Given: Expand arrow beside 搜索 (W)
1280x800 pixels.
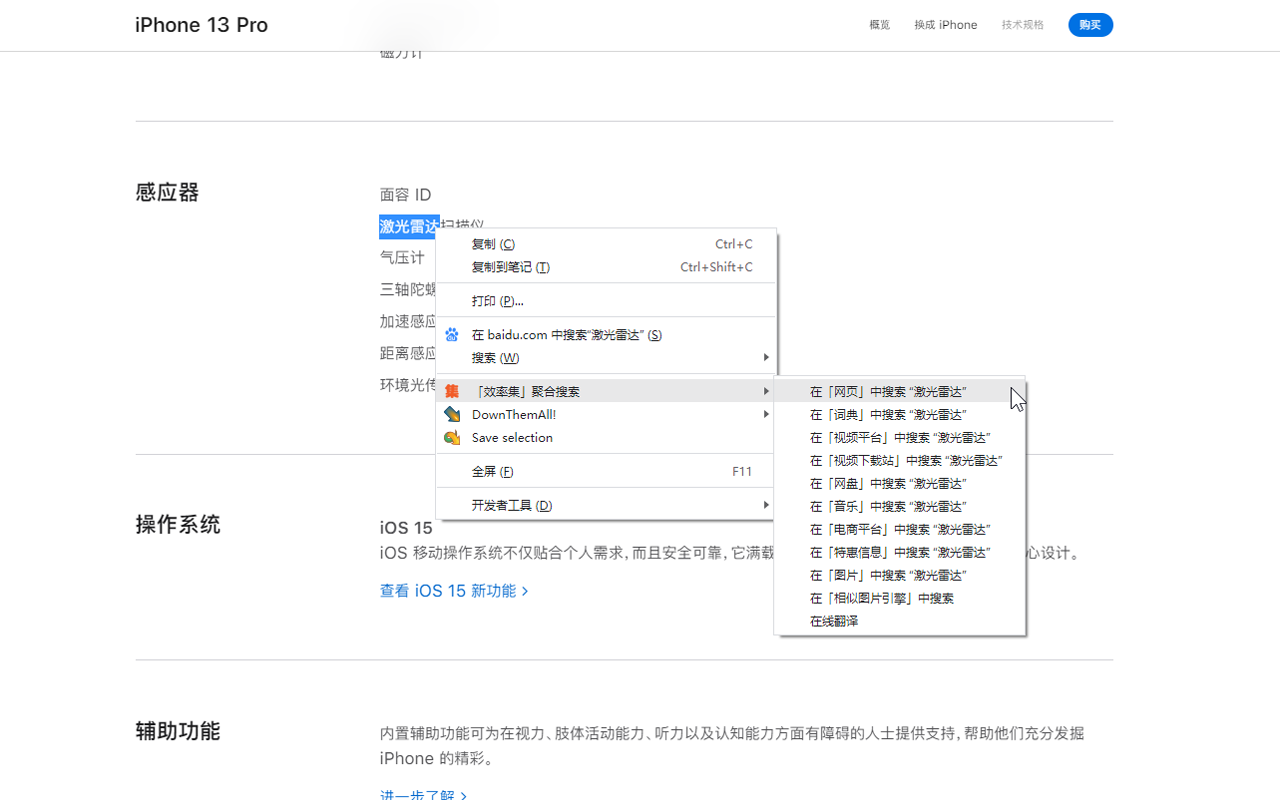Looking at the screenshot, I should [766, 358].
